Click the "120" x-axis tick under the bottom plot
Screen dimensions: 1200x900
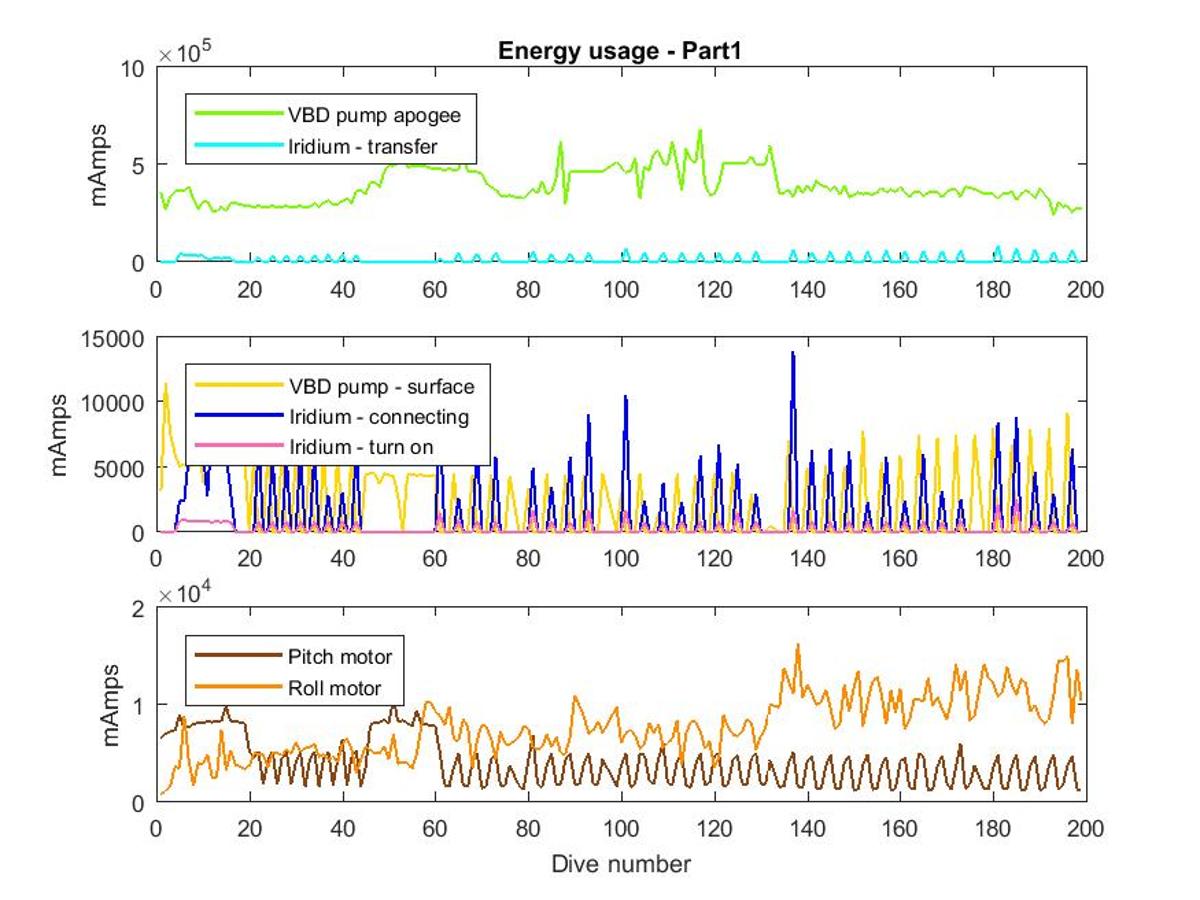(714, 828)
